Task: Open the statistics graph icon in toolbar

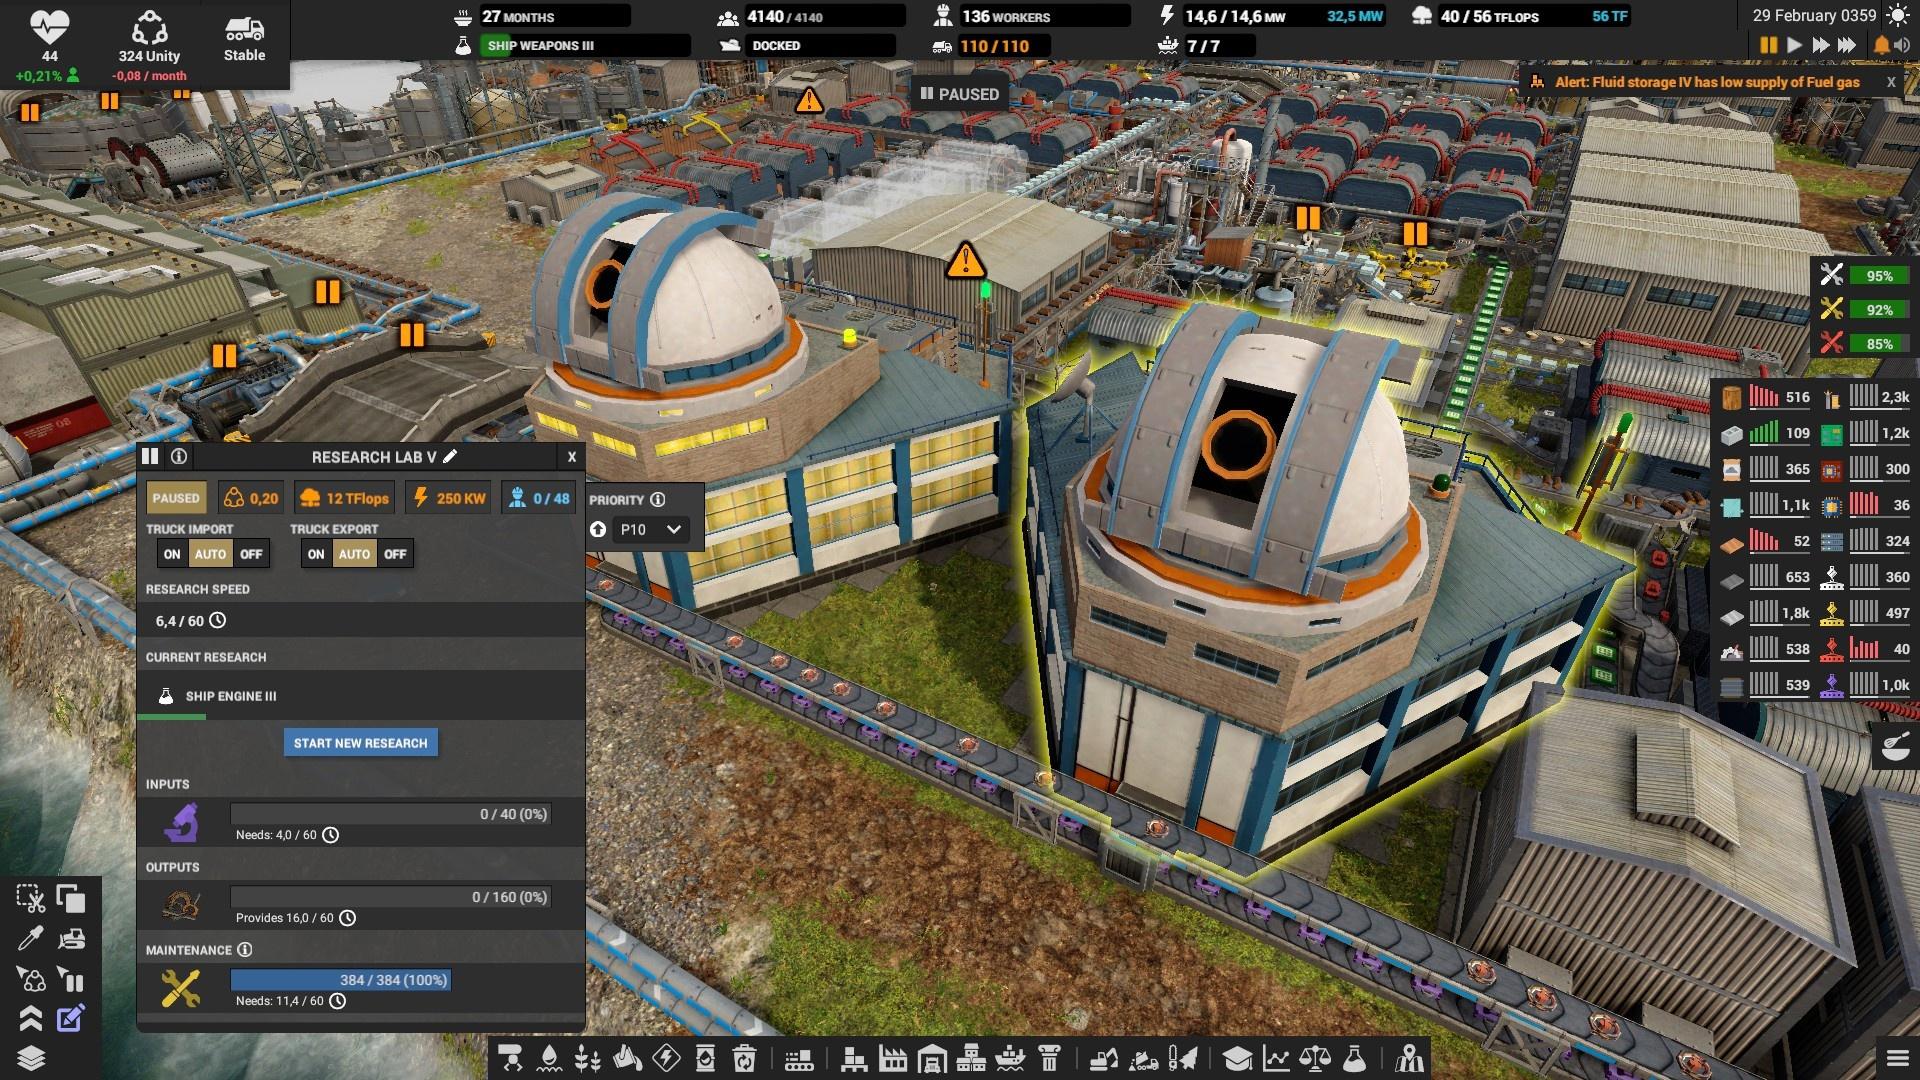Action: point(1276,1058)
